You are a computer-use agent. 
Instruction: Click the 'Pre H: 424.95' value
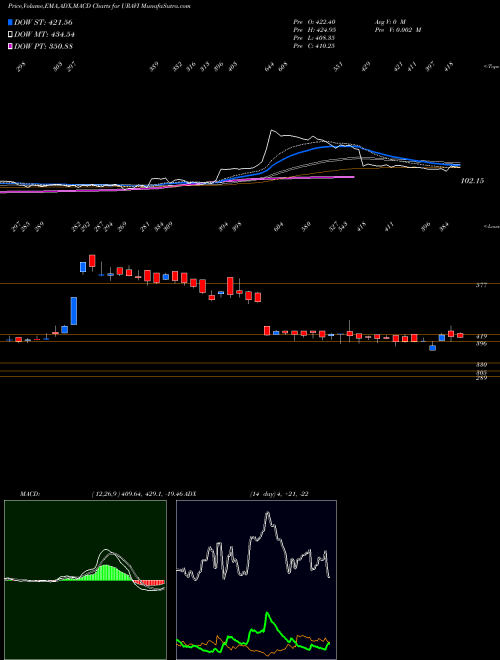pos(314,30)
